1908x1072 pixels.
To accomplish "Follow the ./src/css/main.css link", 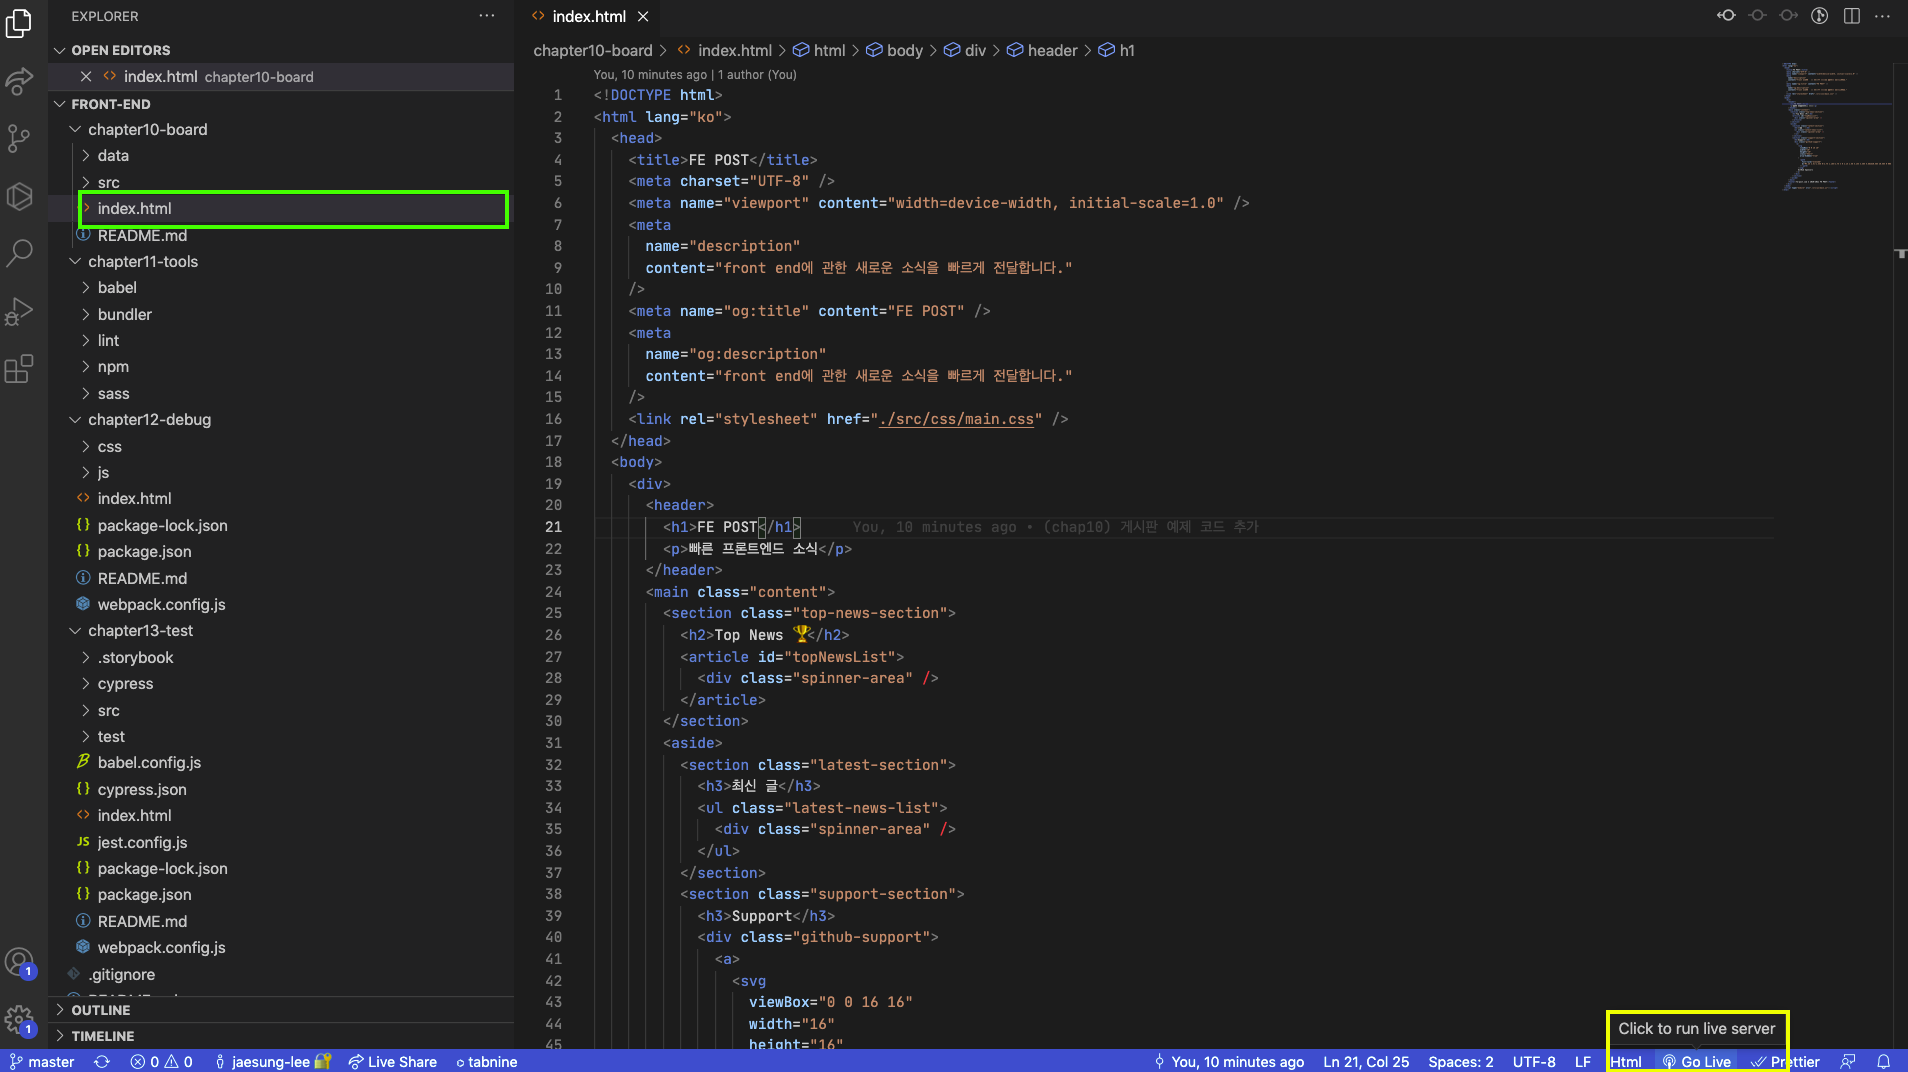I will pos(956,419).
